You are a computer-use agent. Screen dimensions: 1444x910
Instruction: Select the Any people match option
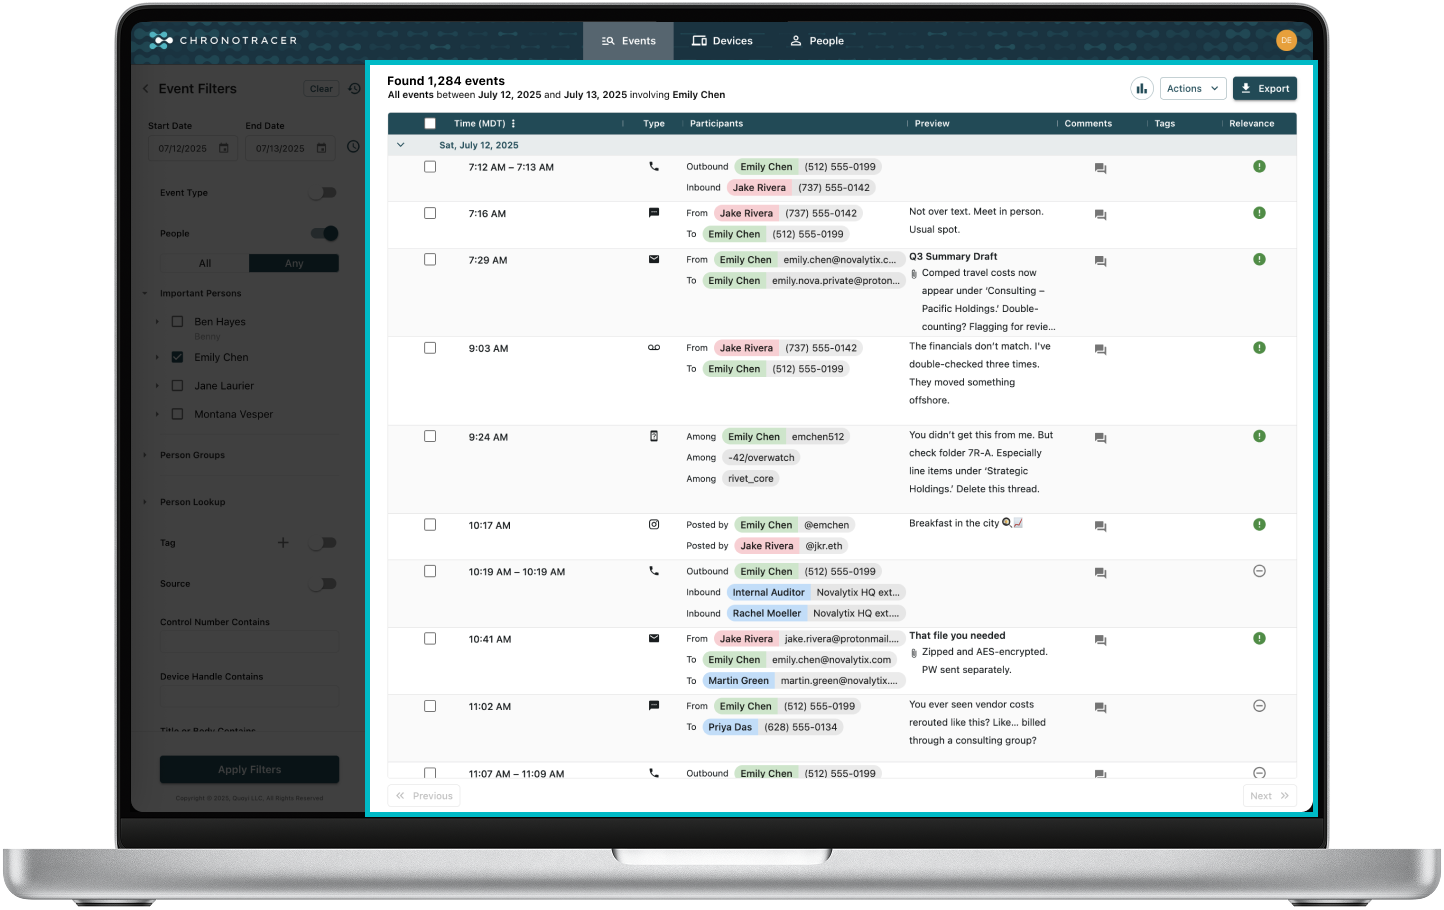click(294, 263)
